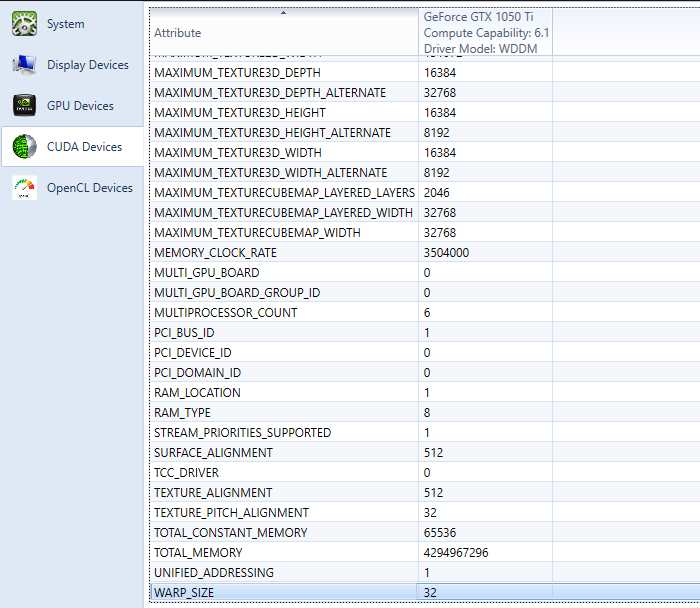Click the value 65536
The width and height of the screenshot is (700, 608).
click(440, 533)
